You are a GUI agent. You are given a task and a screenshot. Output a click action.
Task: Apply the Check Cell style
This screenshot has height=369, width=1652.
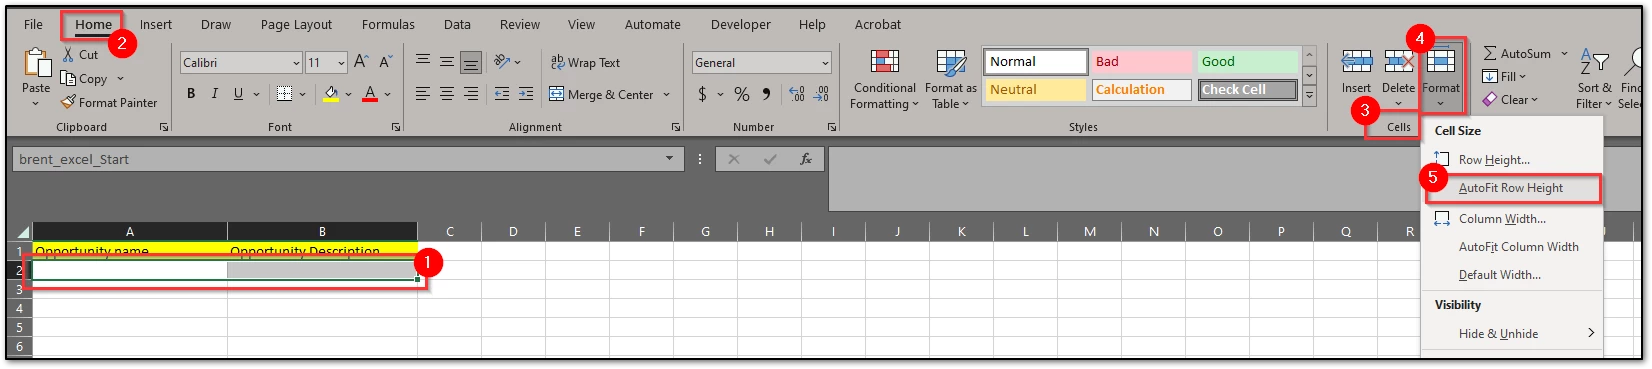[x=1247, y=90]
